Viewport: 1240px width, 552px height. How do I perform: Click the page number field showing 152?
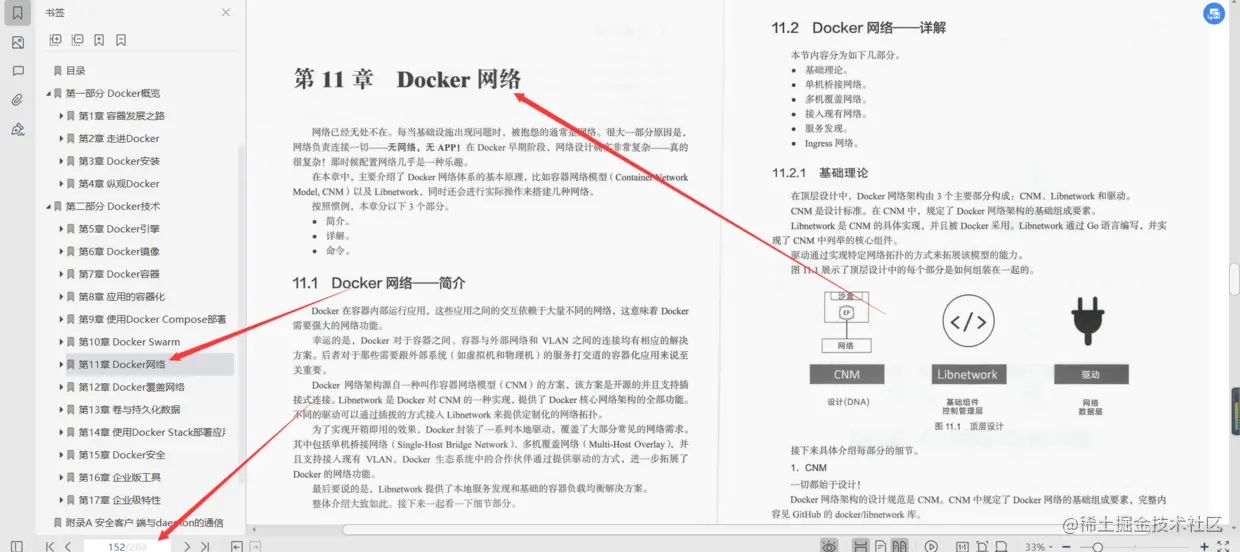[127, 546]
